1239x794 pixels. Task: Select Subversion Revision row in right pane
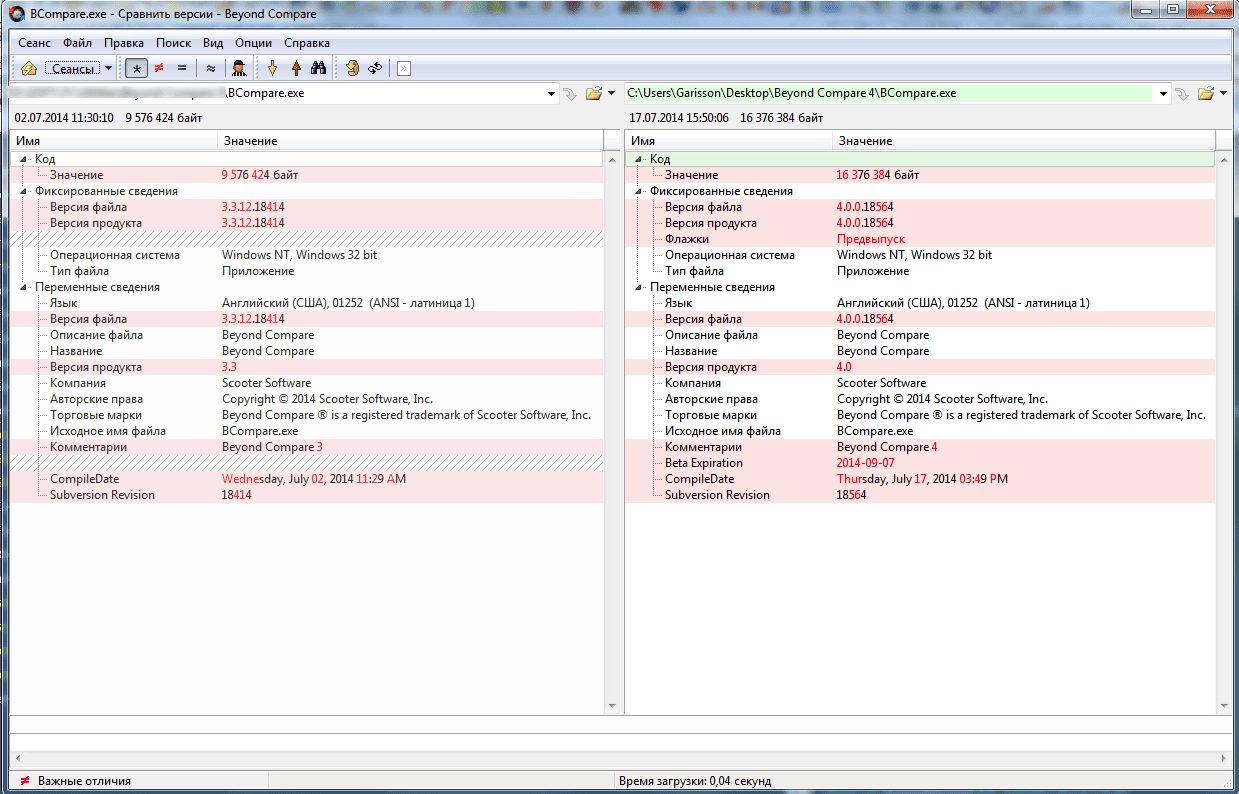(x=920, y=495)
